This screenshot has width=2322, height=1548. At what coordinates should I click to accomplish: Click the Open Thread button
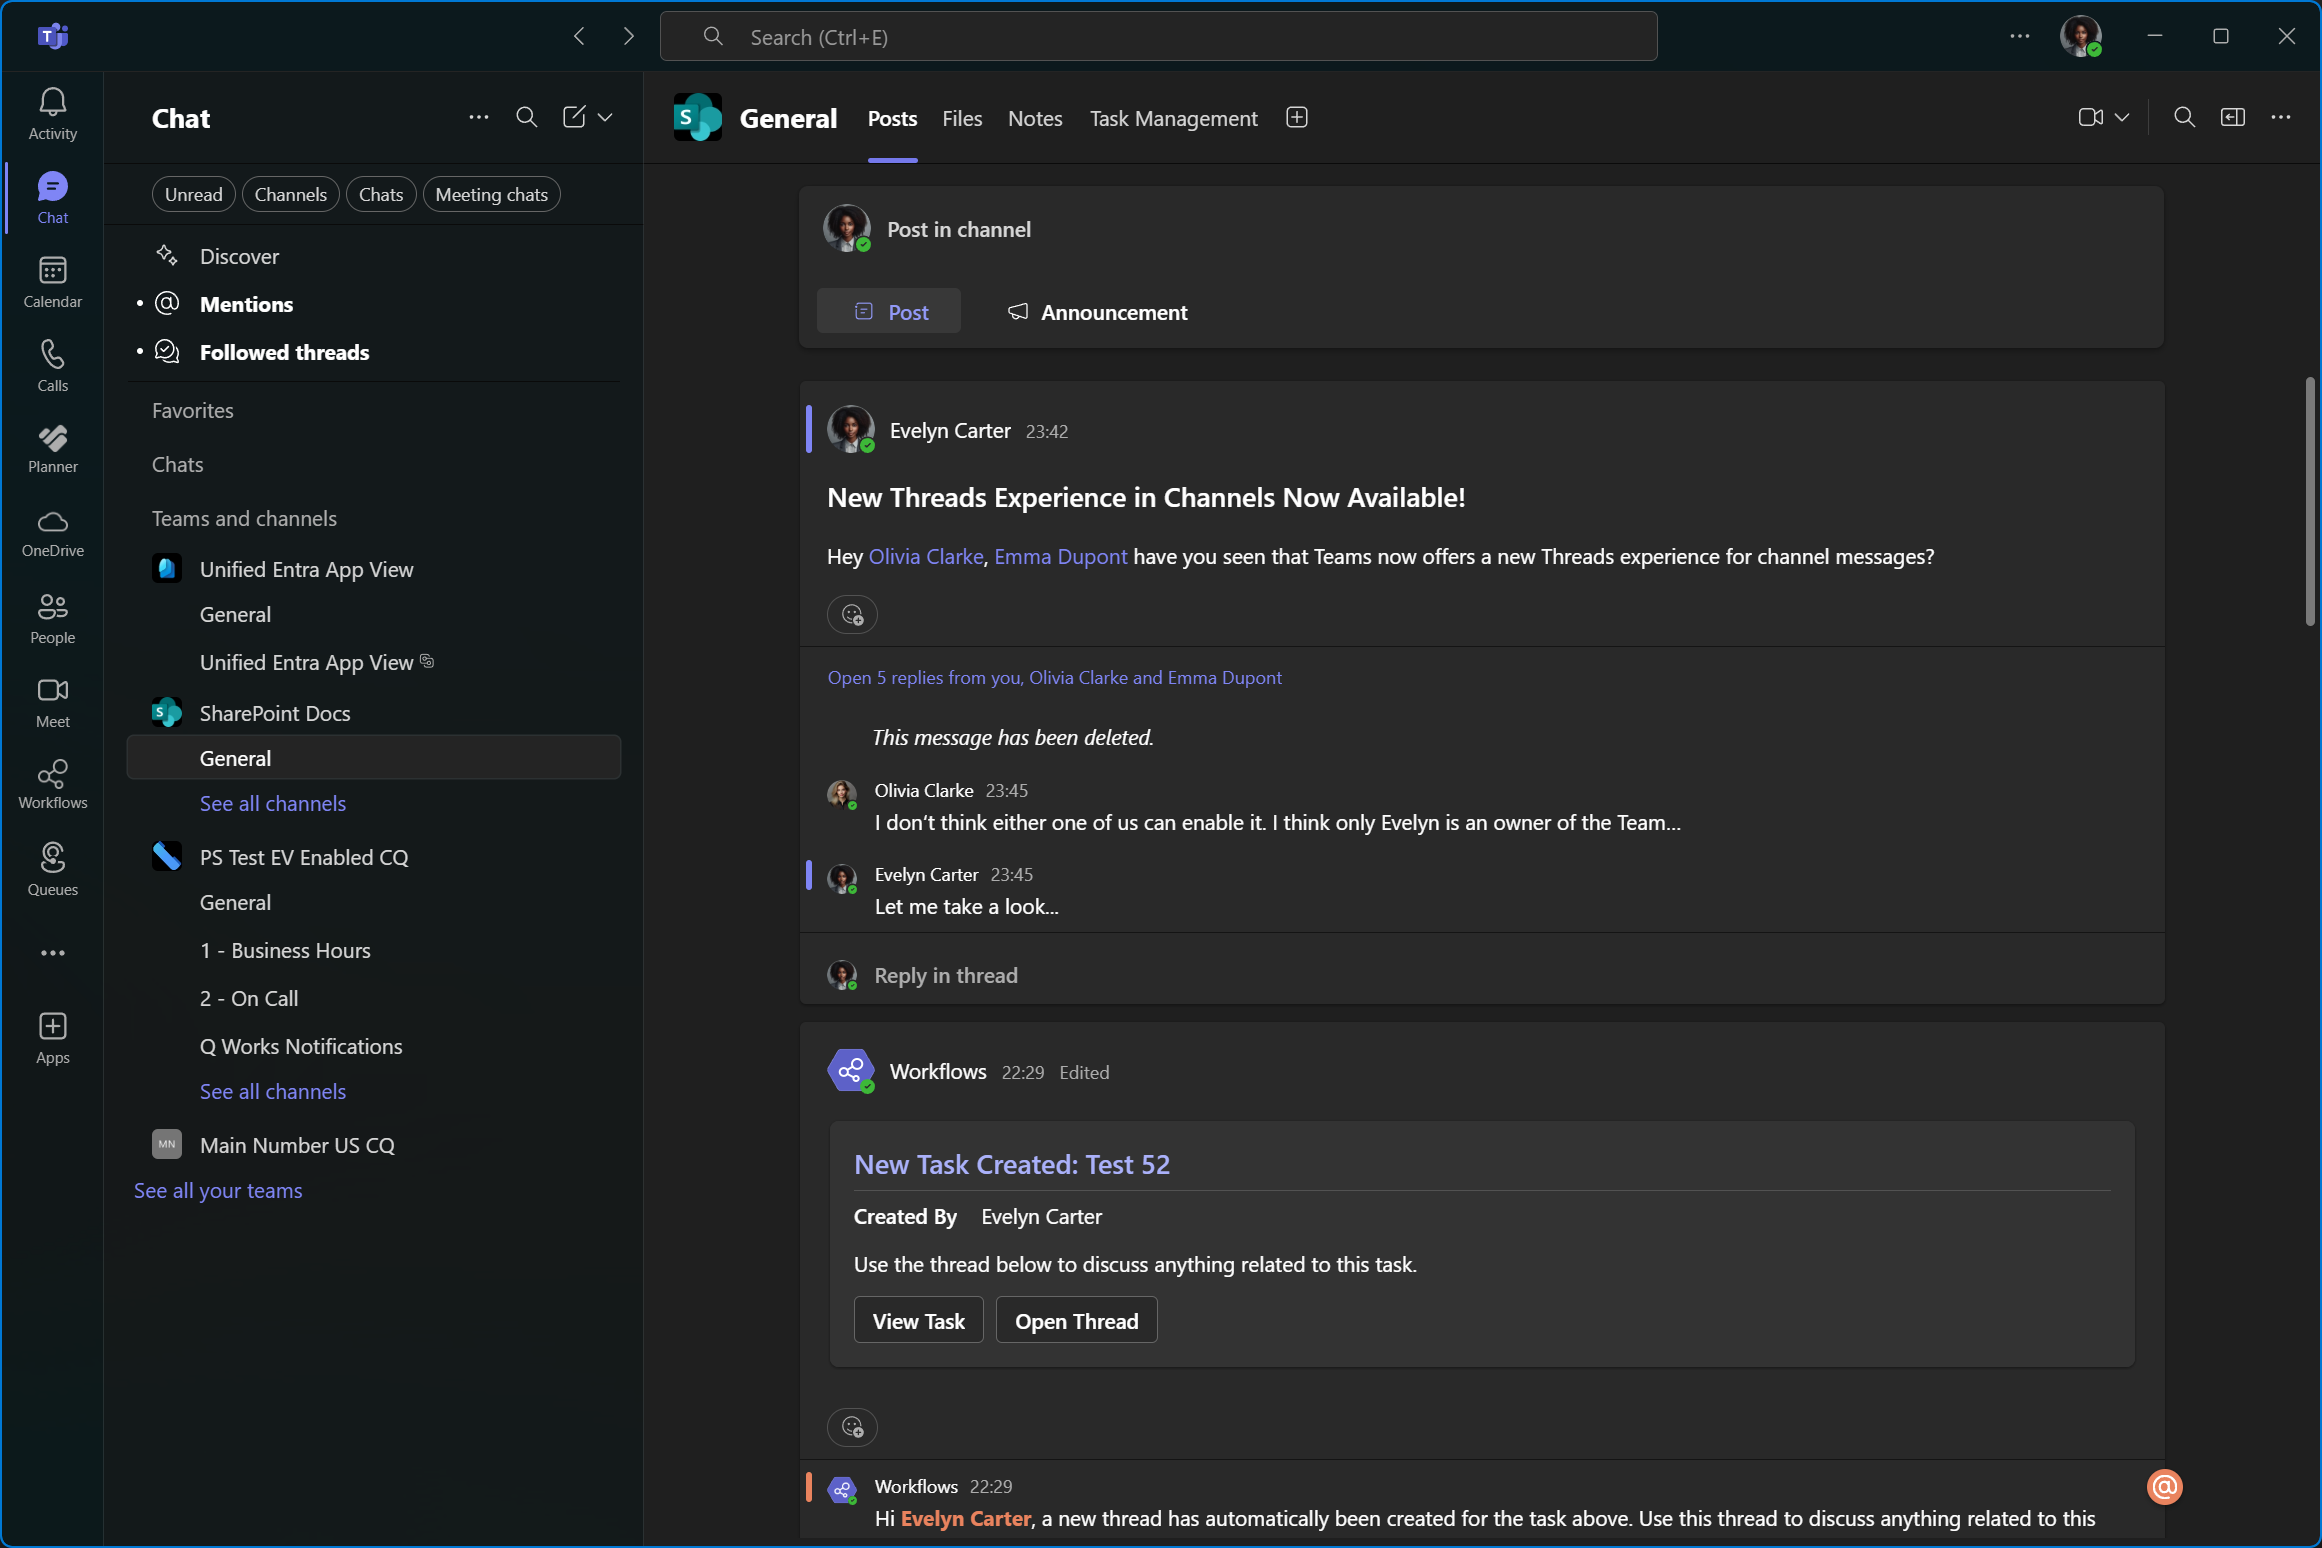1076,1320
